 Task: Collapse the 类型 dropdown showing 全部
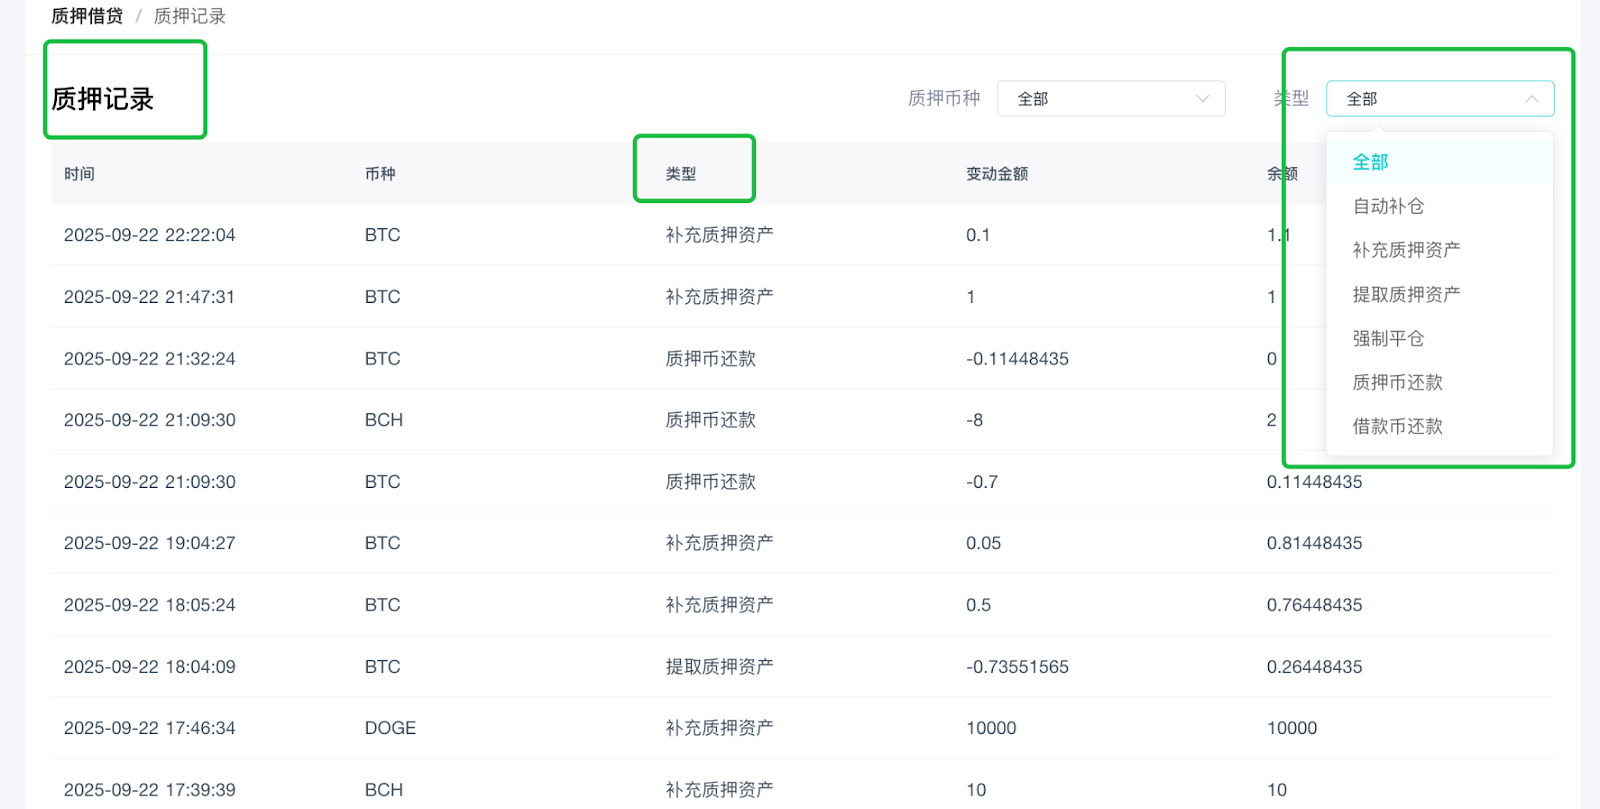point(1440,98)
